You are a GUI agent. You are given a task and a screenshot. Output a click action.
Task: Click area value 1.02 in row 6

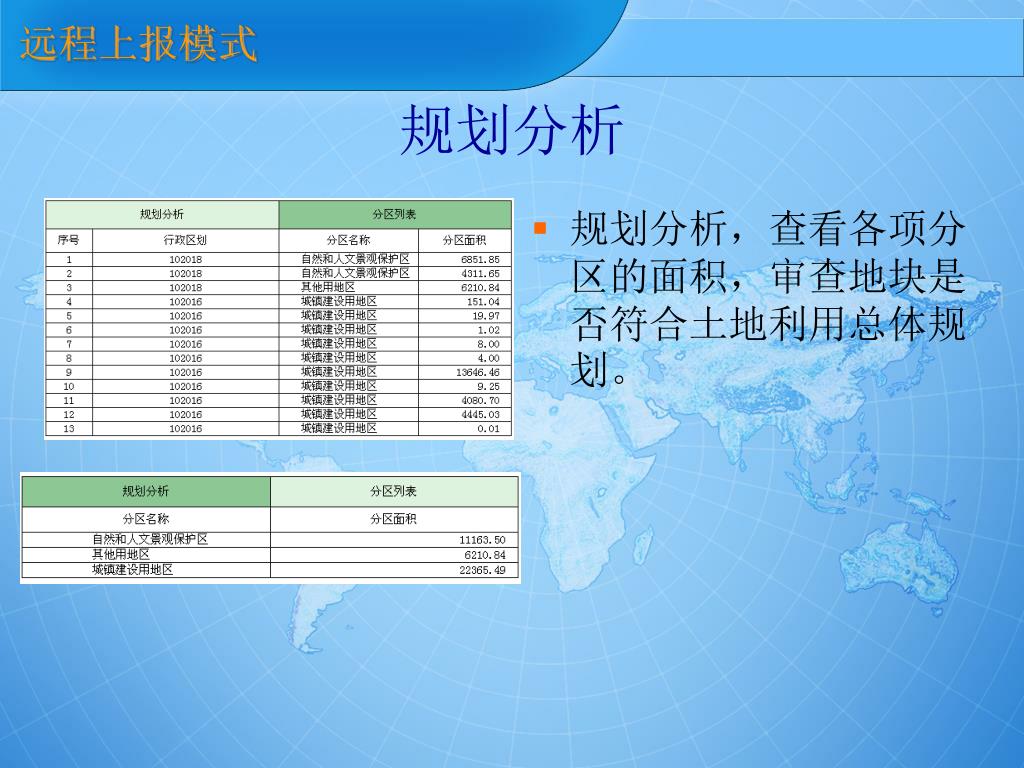click(x=488, y=330)
